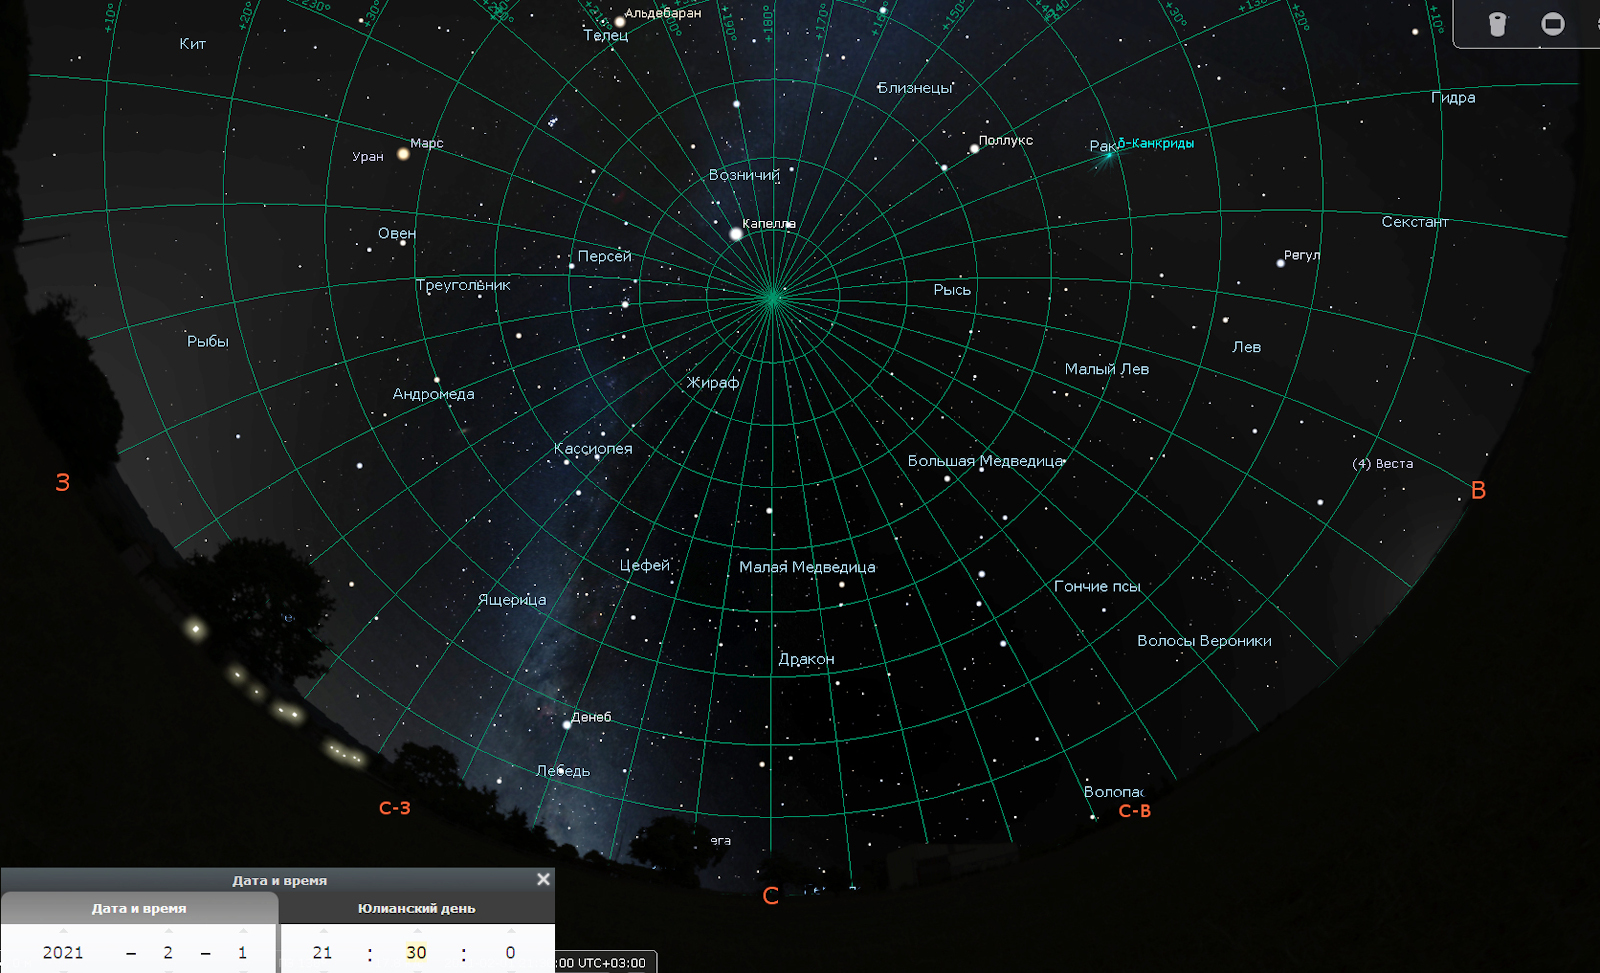Click the Секстант constellation label
The width and height of the screenshot is (1600, 973).
pos(1415,222)
